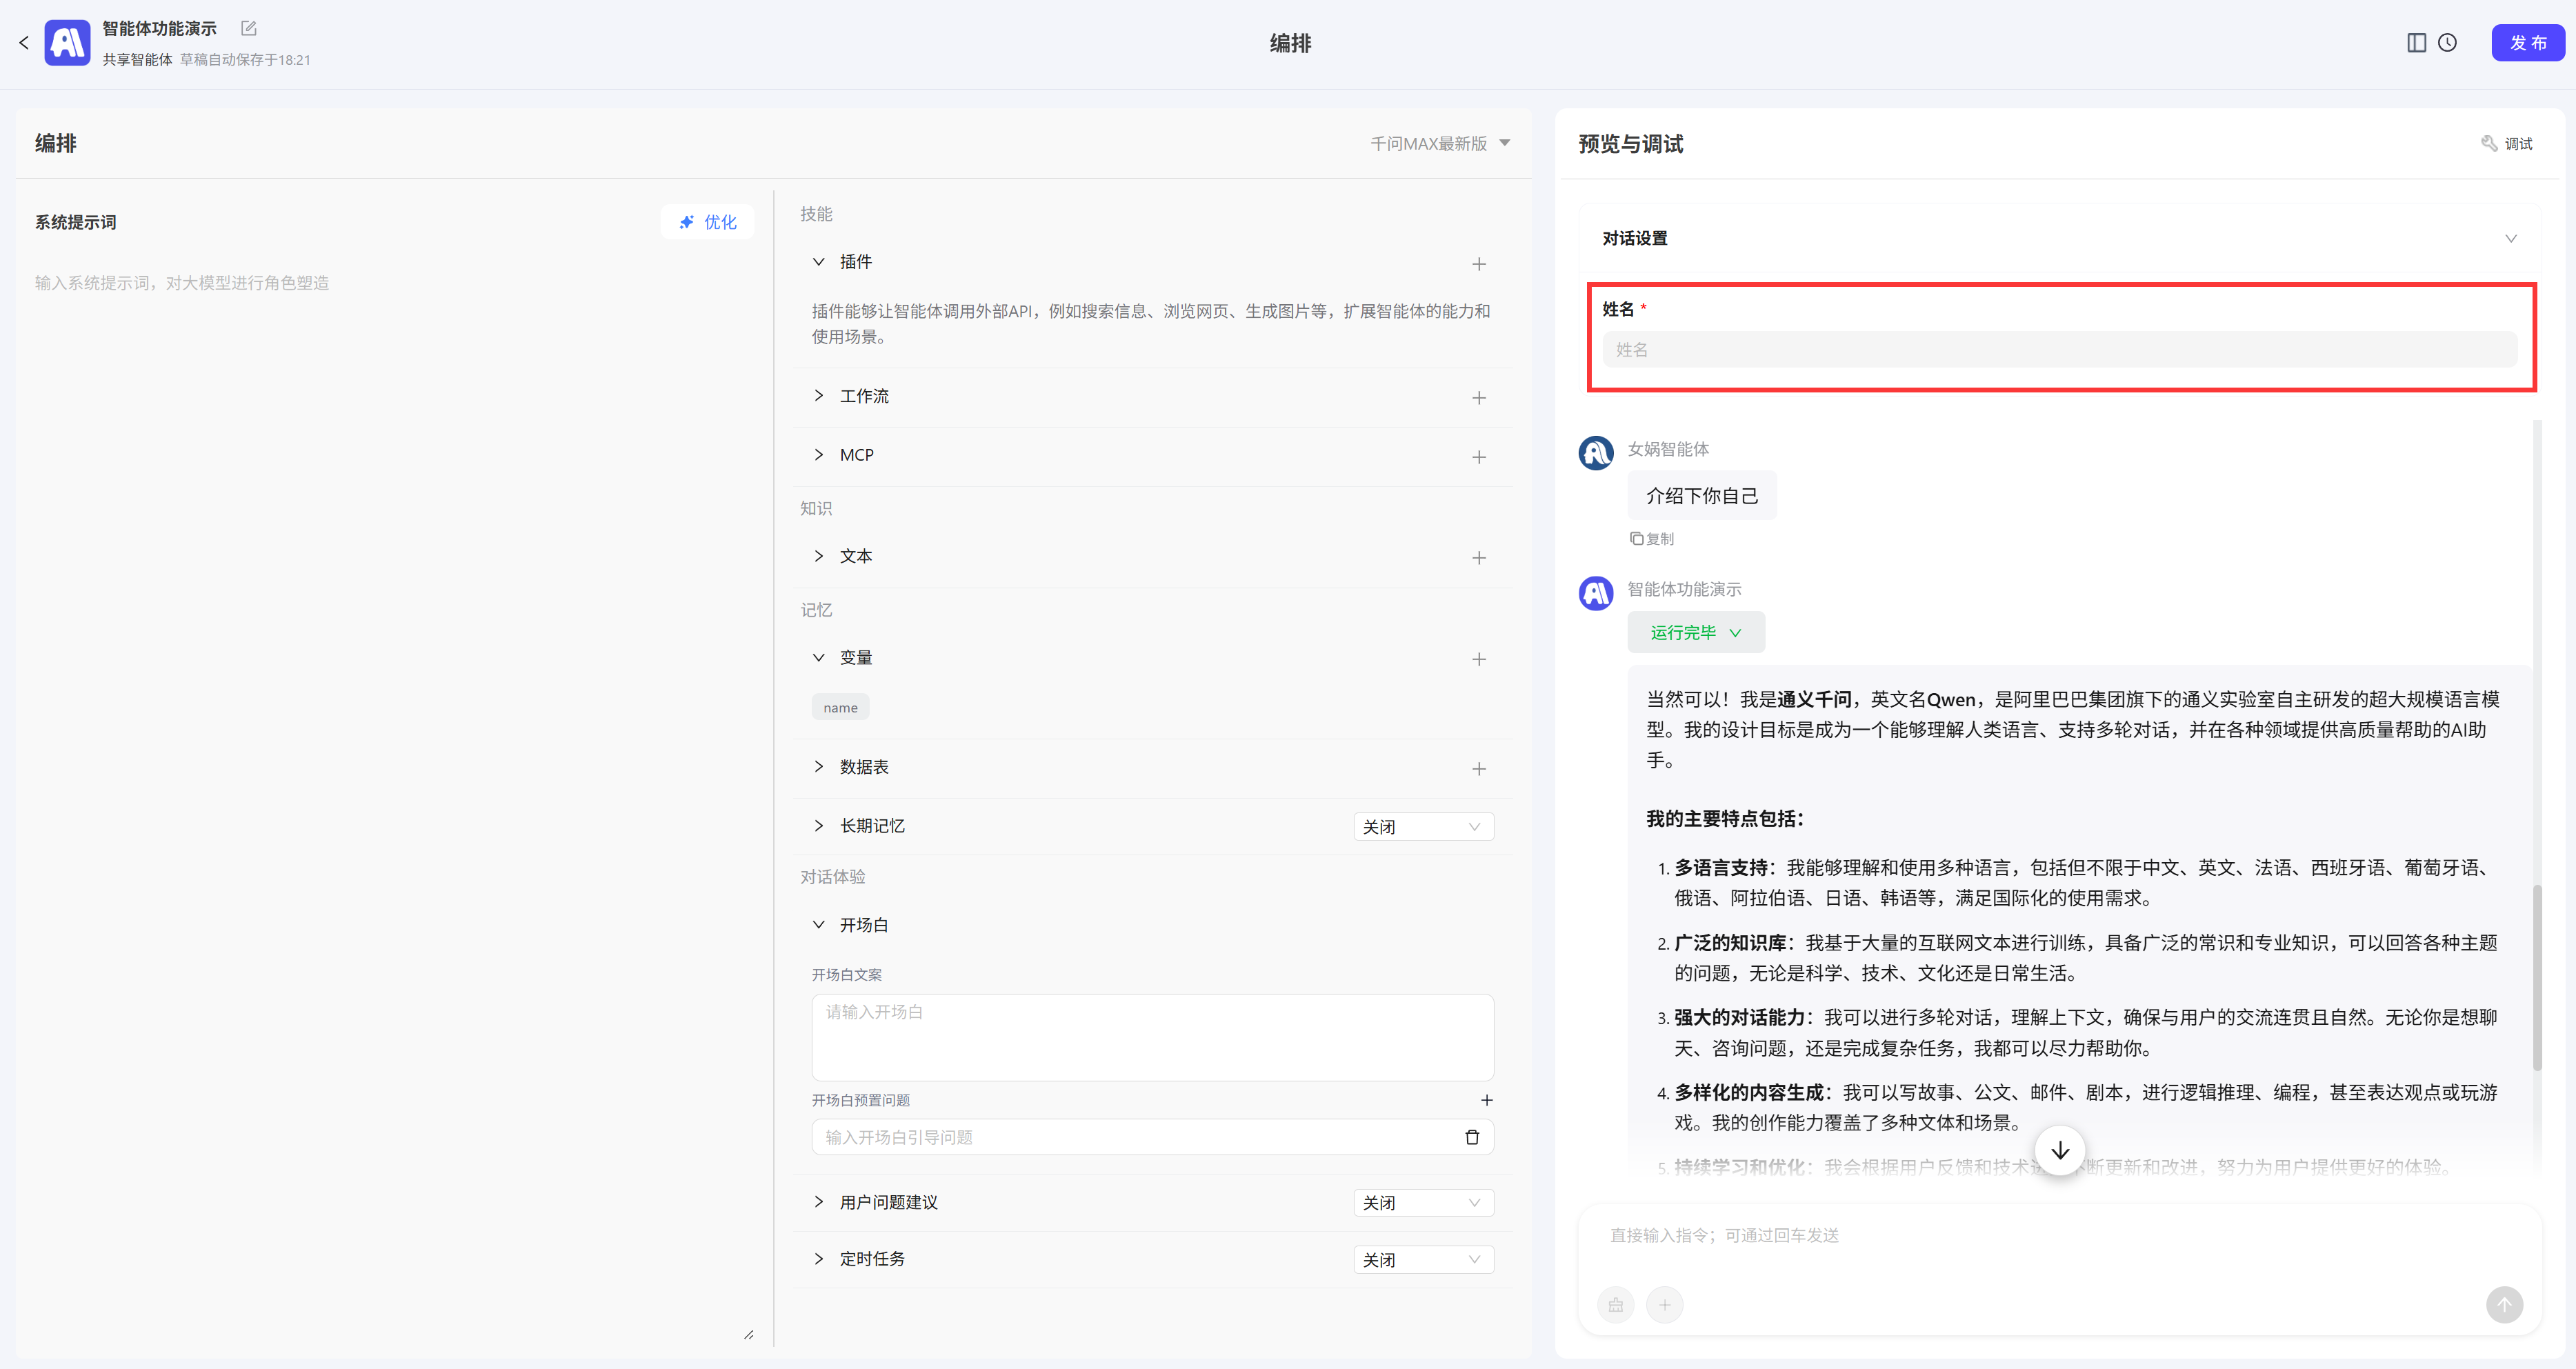
Task: Click the scroll-to-bottom arrow button
Action: 2060,1151
